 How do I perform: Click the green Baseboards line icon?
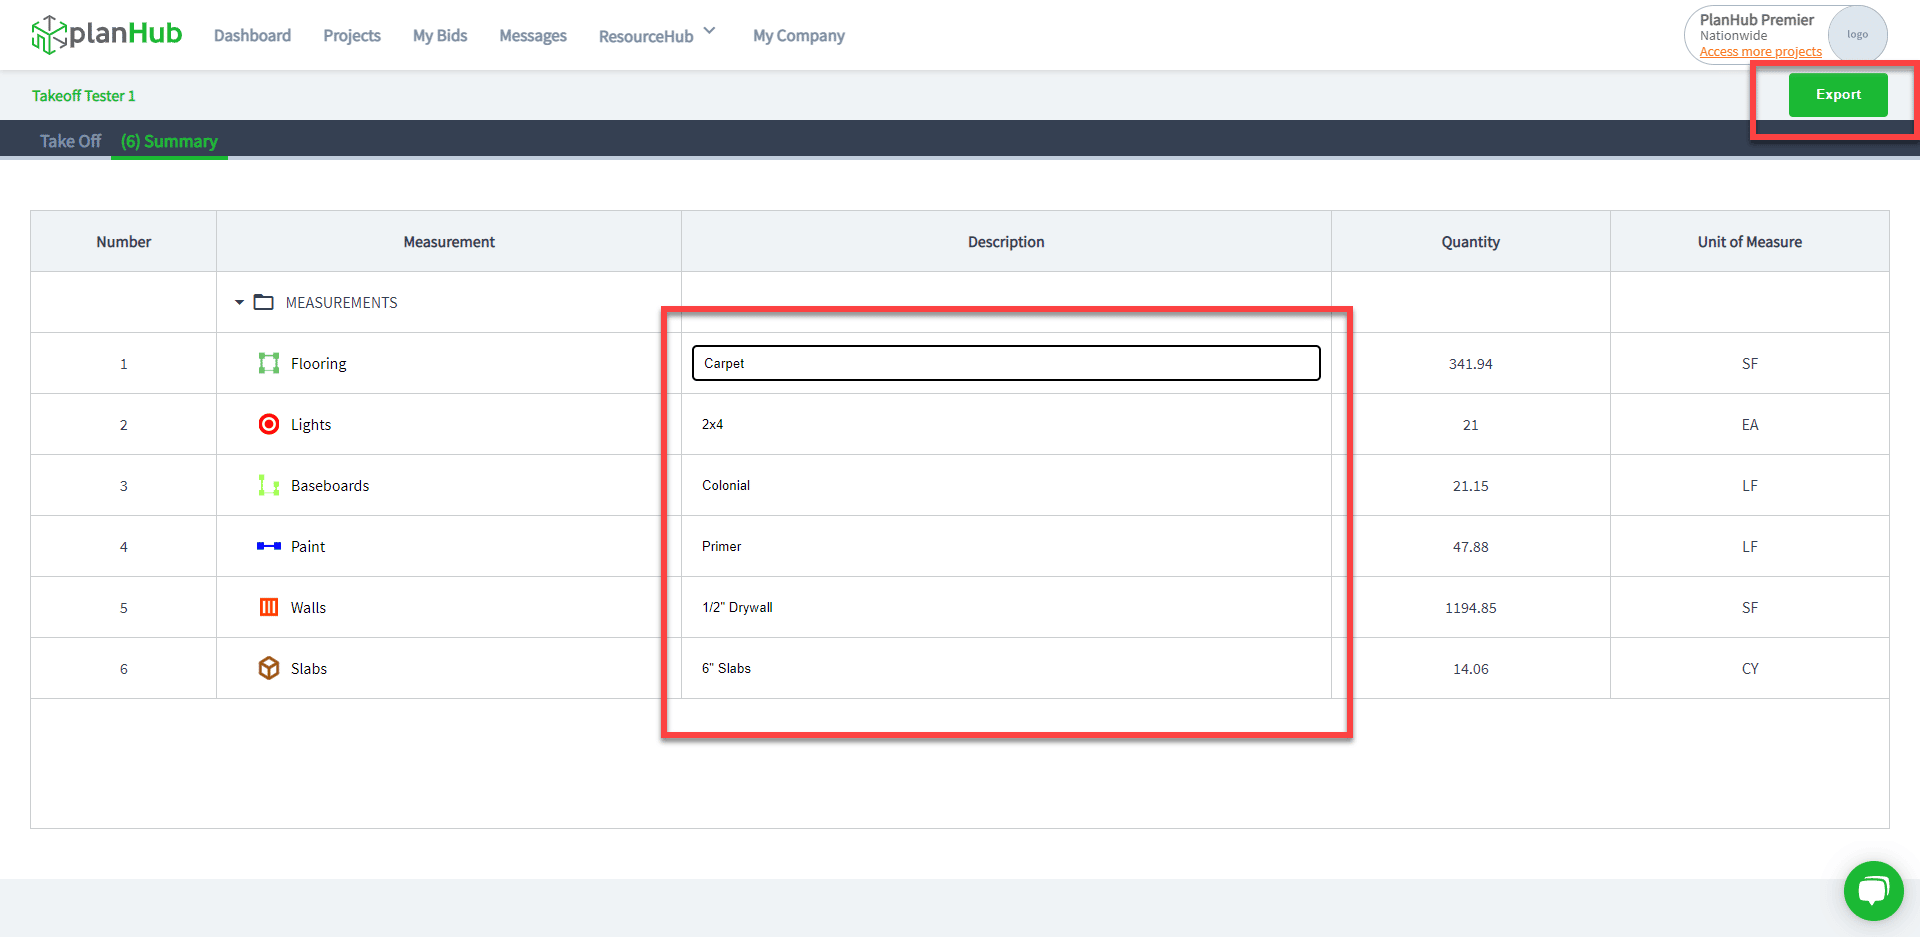pyautogui.click(x=268, y=485)
